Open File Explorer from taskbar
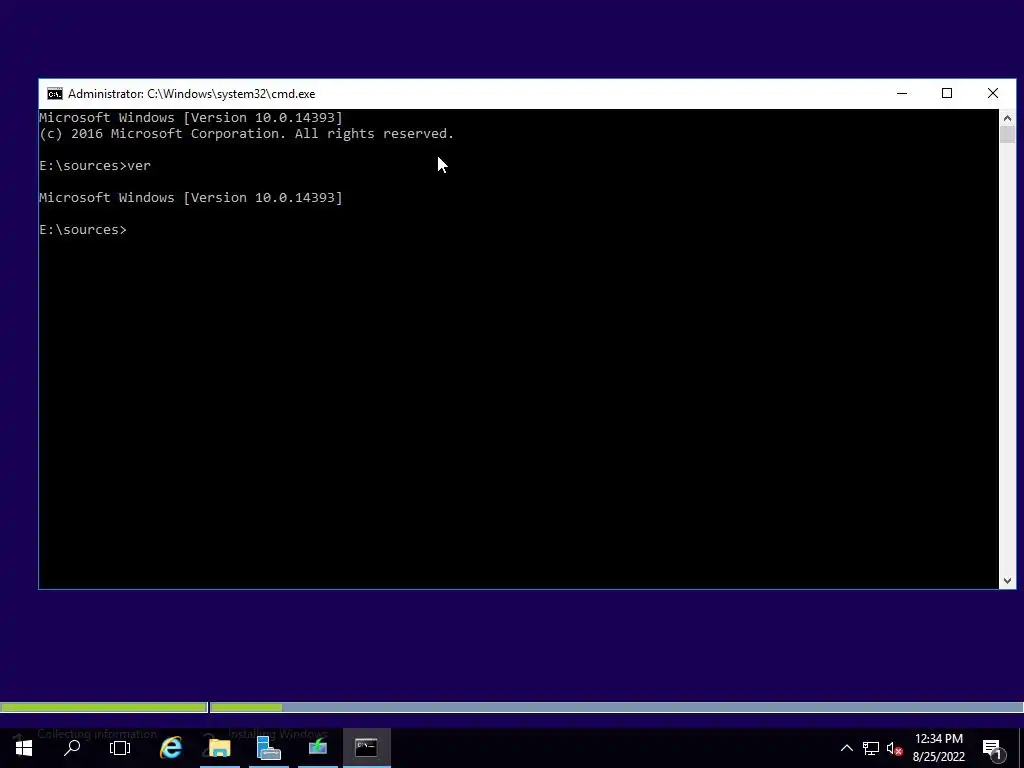This screenshot has height=768, width=1024. click(220, 748)
